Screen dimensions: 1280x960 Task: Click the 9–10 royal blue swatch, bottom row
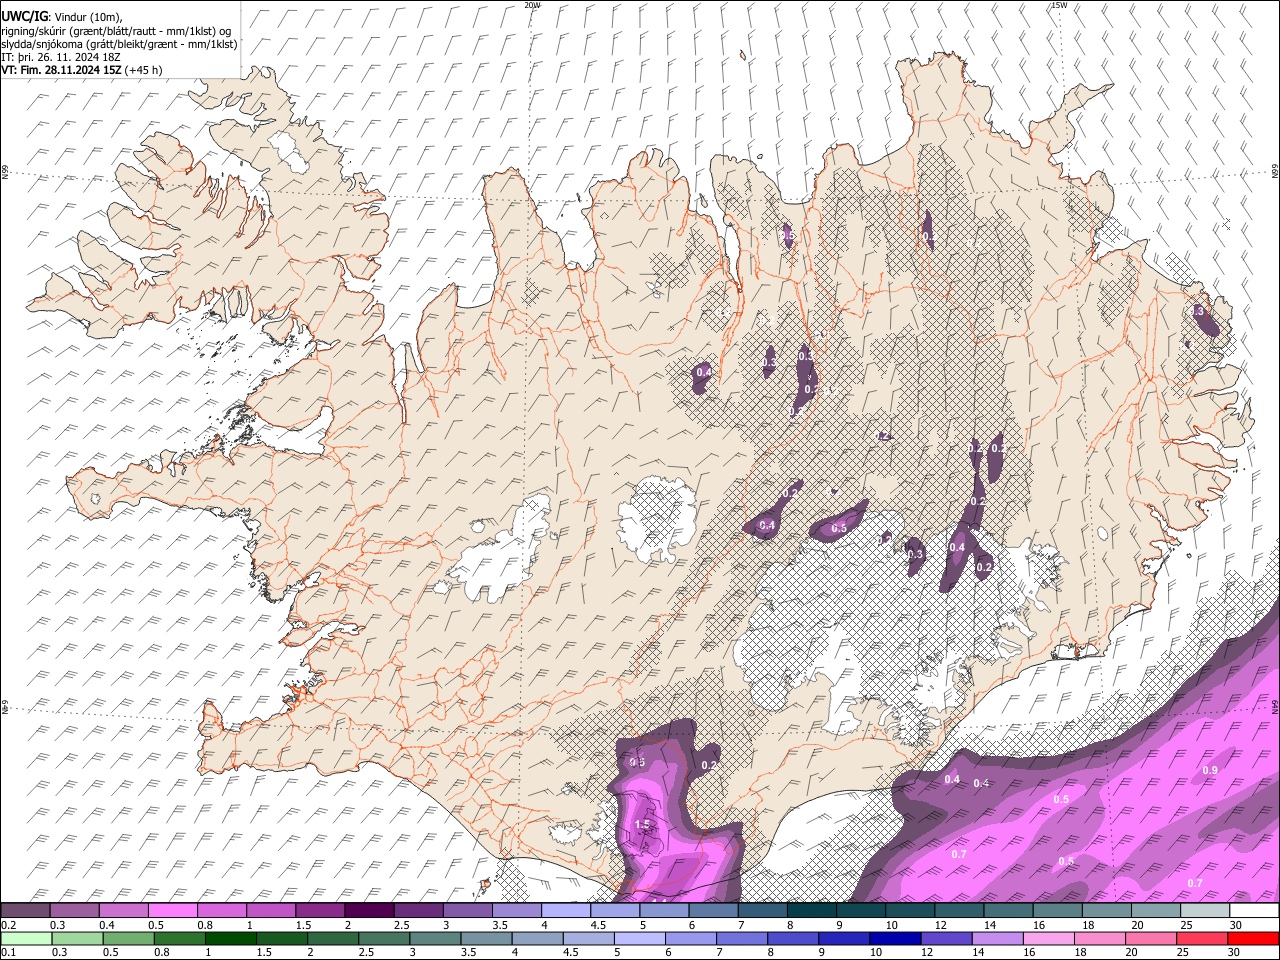click(x=844, y=938)
